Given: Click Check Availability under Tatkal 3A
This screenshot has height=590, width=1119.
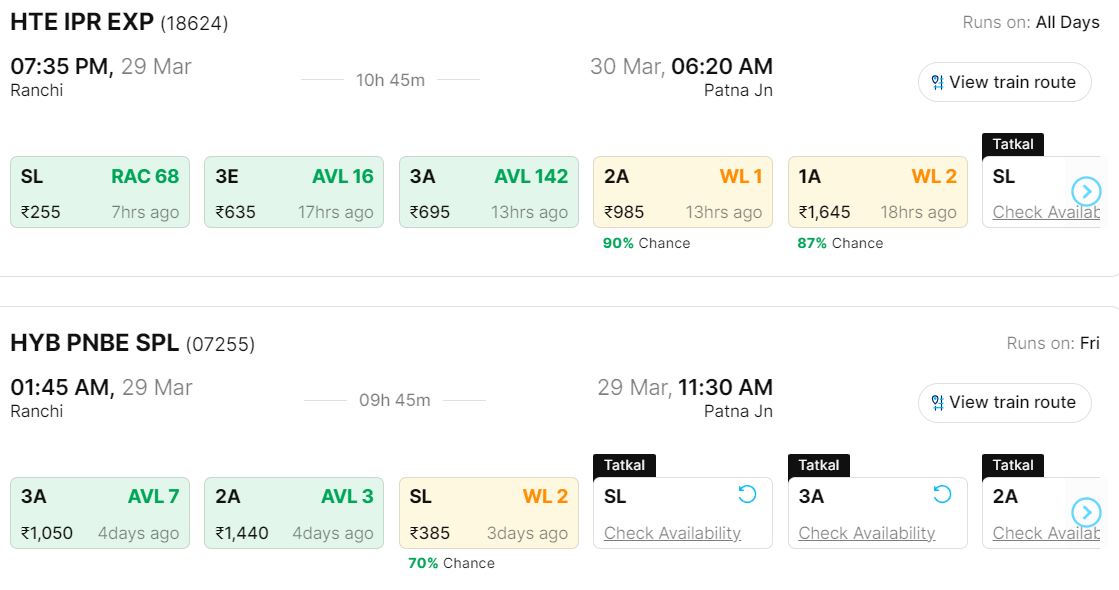Looking at the screenshot, I should click(866, 533).
